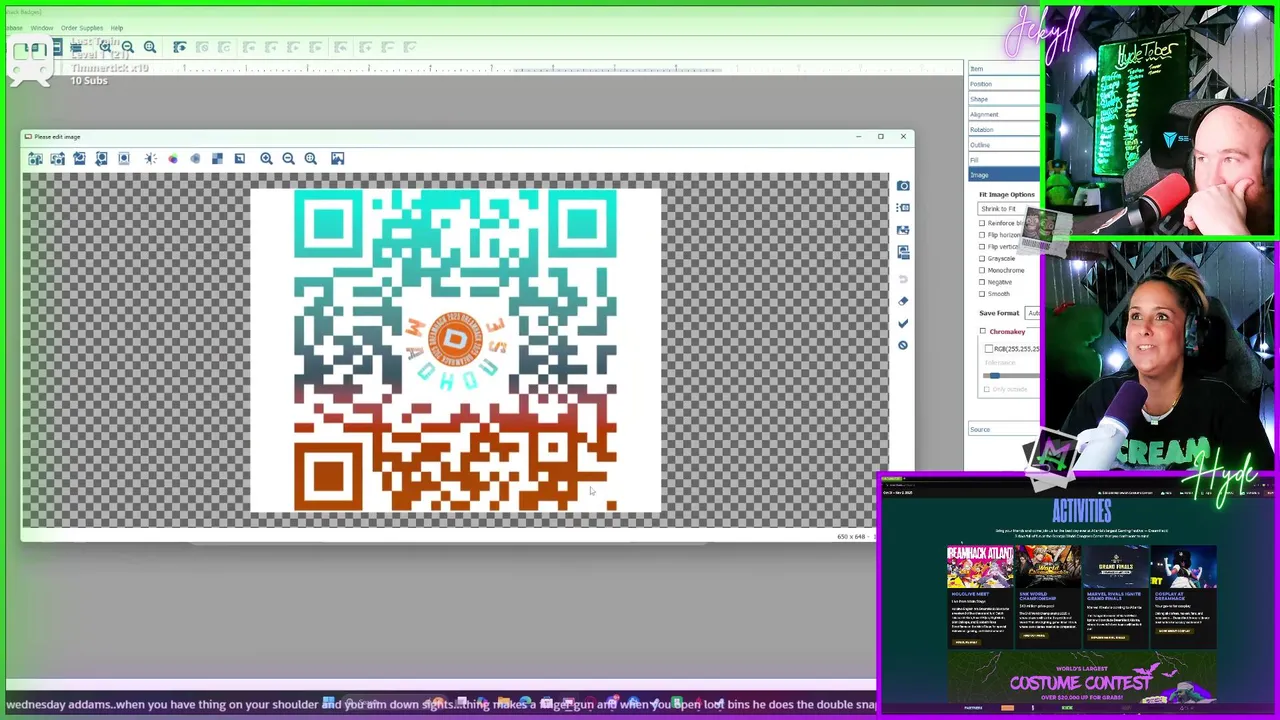
Task: Click the Tolerance slider handle
Action: tap(994, 375)
